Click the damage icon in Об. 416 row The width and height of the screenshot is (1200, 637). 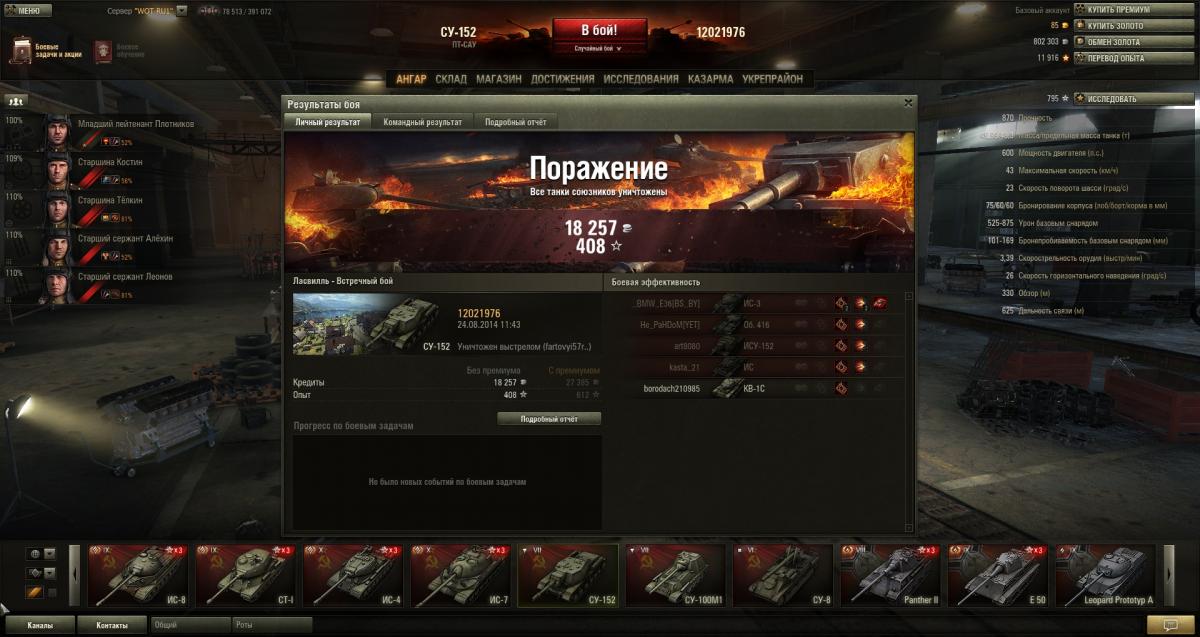(859, 325)
